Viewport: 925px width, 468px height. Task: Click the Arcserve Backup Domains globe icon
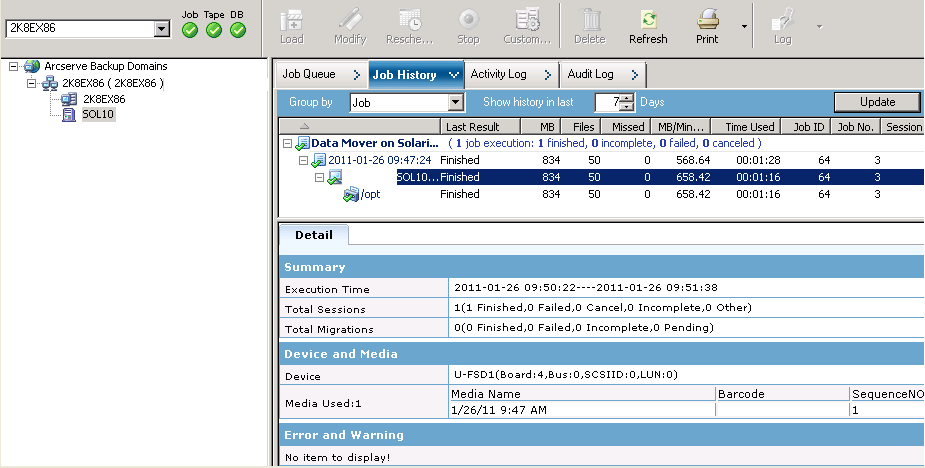[32, 66]
